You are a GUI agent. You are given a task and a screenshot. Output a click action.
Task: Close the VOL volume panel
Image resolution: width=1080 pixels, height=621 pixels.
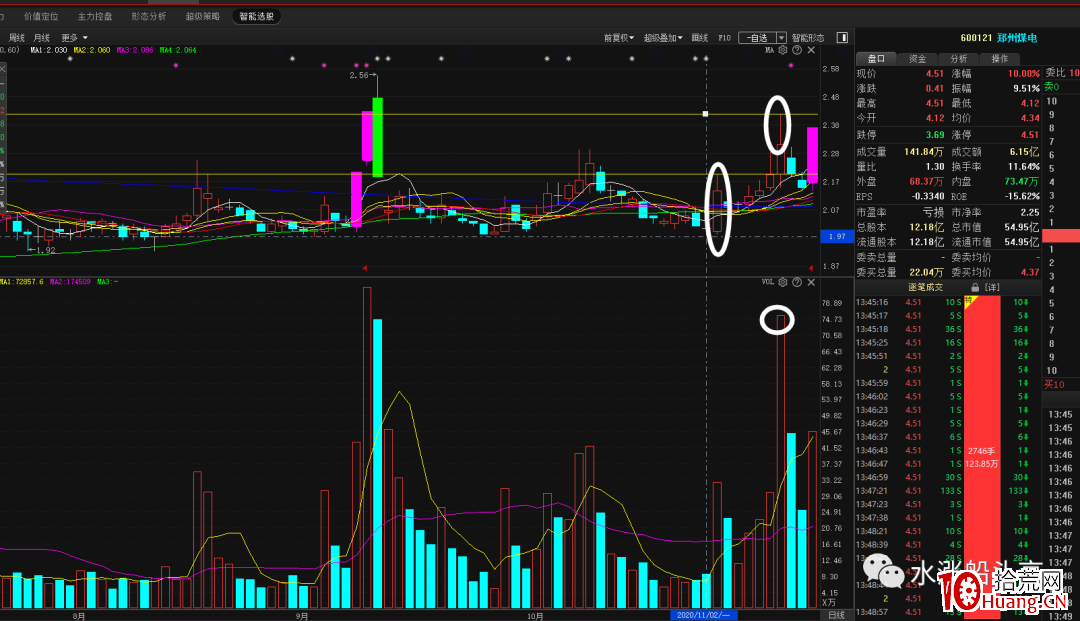(x=811, y=283)
